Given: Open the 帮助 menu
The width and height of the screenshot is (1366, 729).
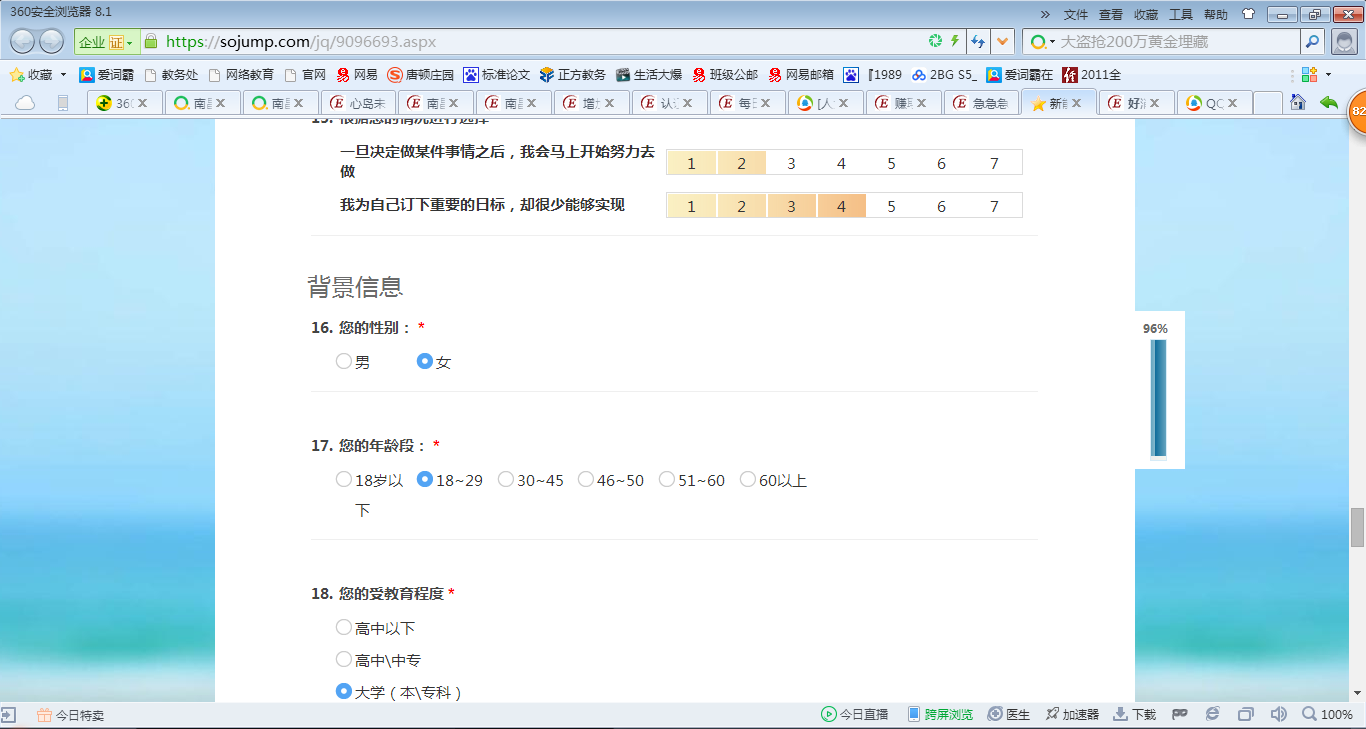Looking at the screenshot, I should (x=1216, y=15).
